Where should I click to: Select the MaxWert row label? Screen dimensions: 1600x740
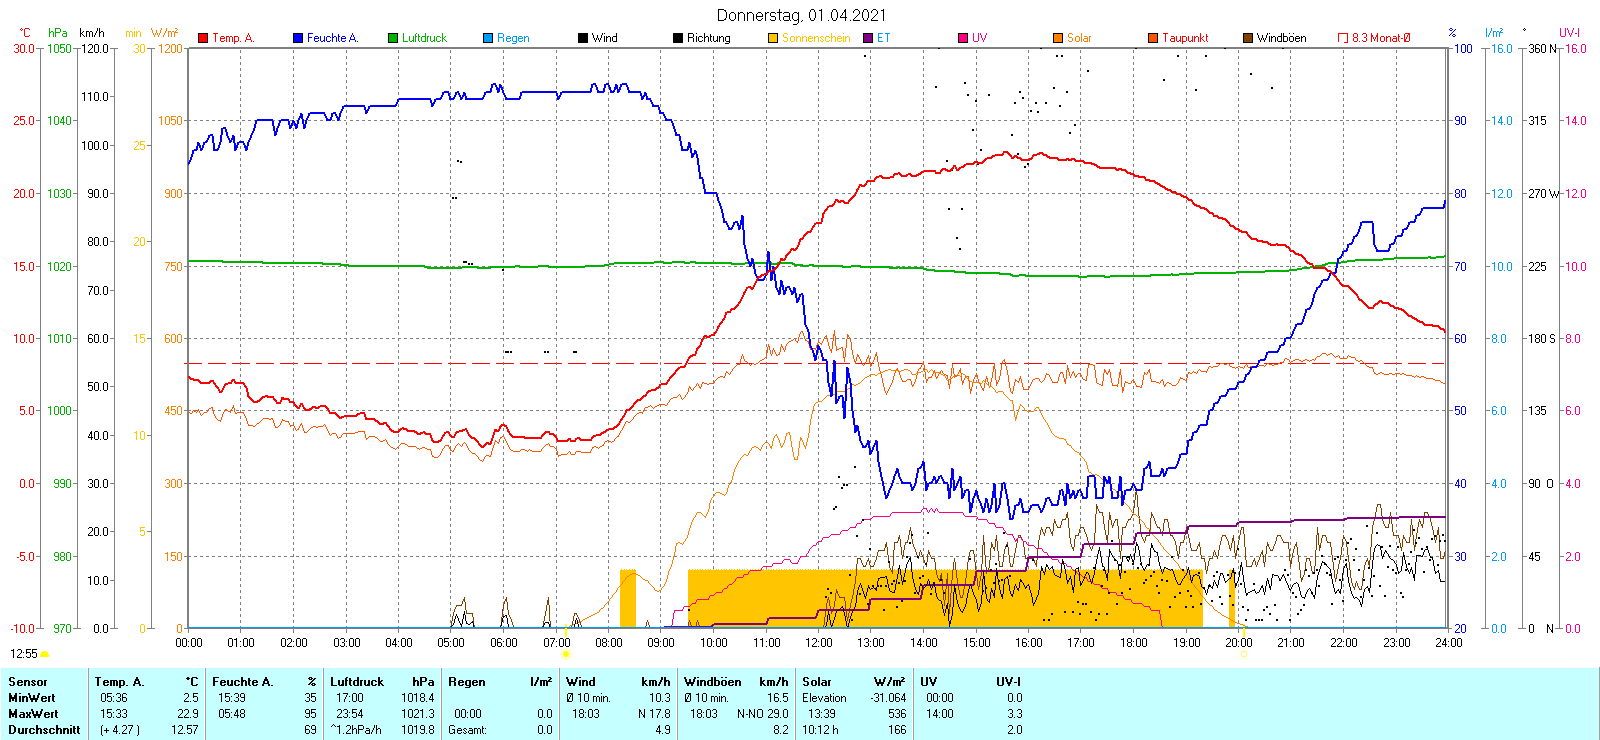33,714
